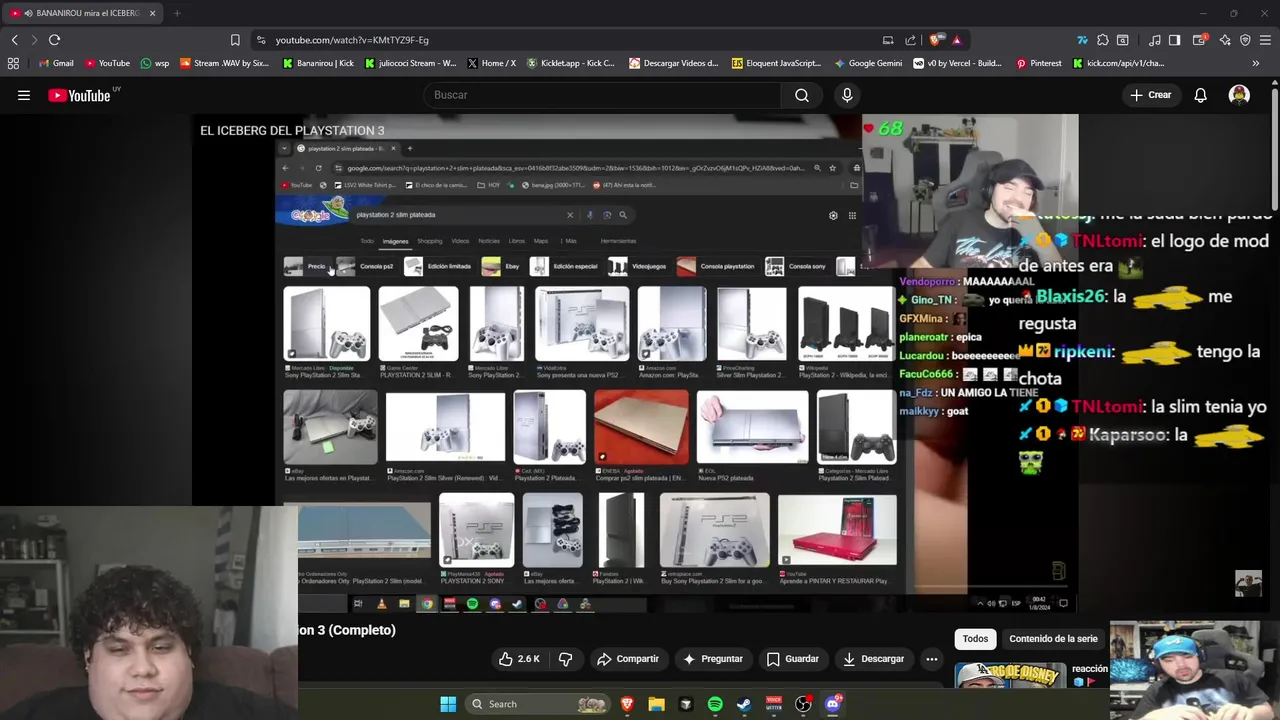The image size is (1280, 720).
Task: Open the browser extensions puzzle icon
Action: coord(1102,40)
